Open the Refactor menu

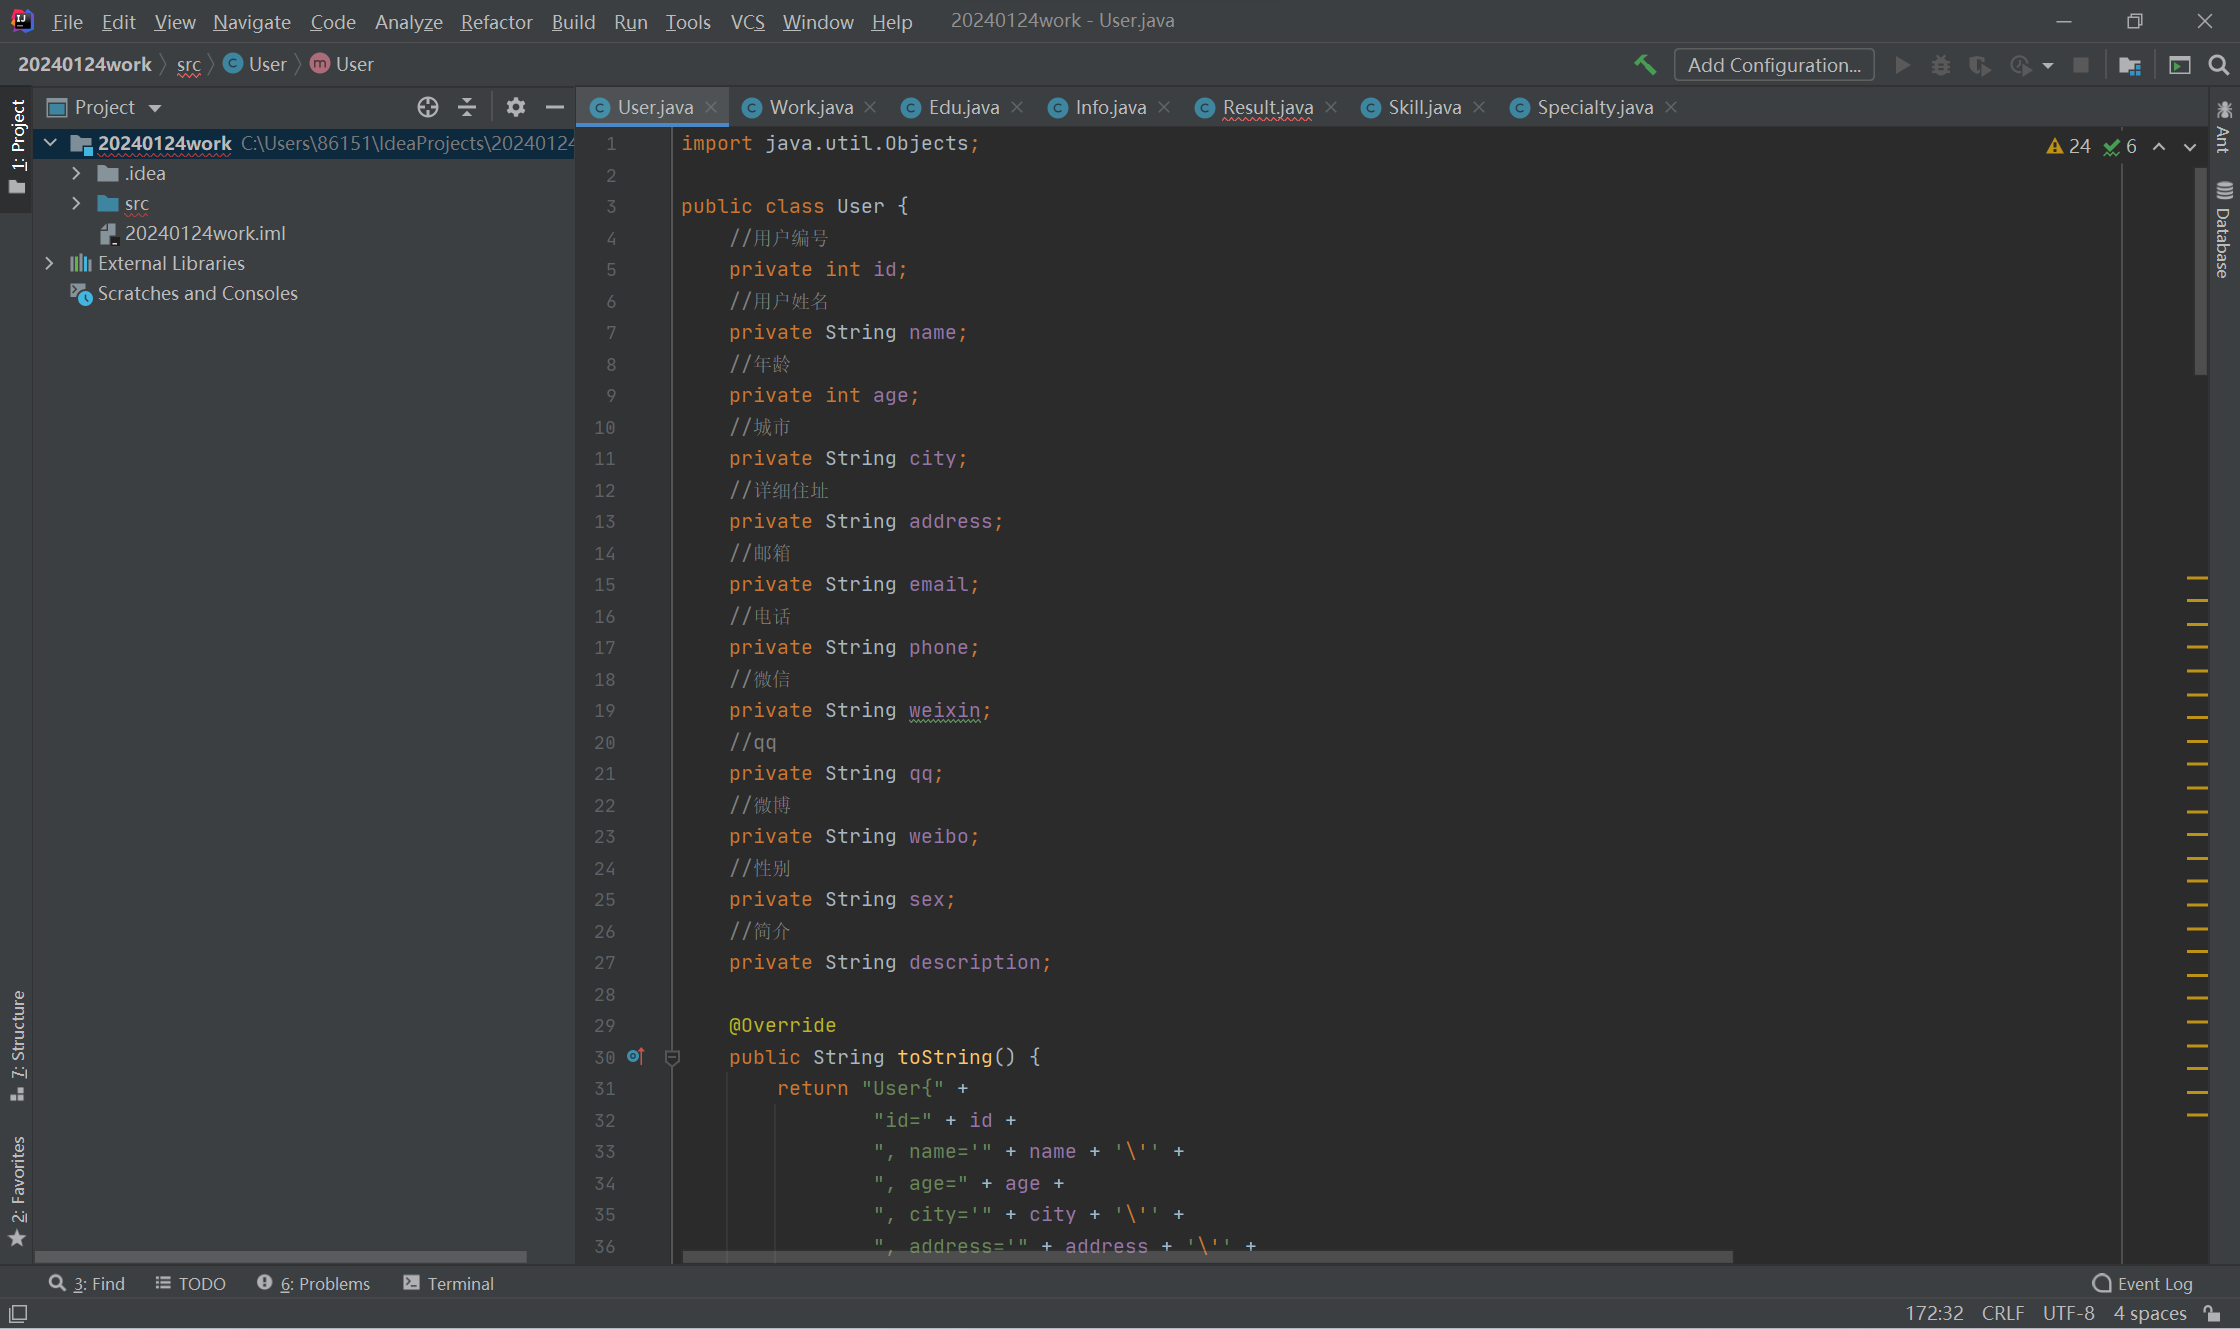pos(495,21)
